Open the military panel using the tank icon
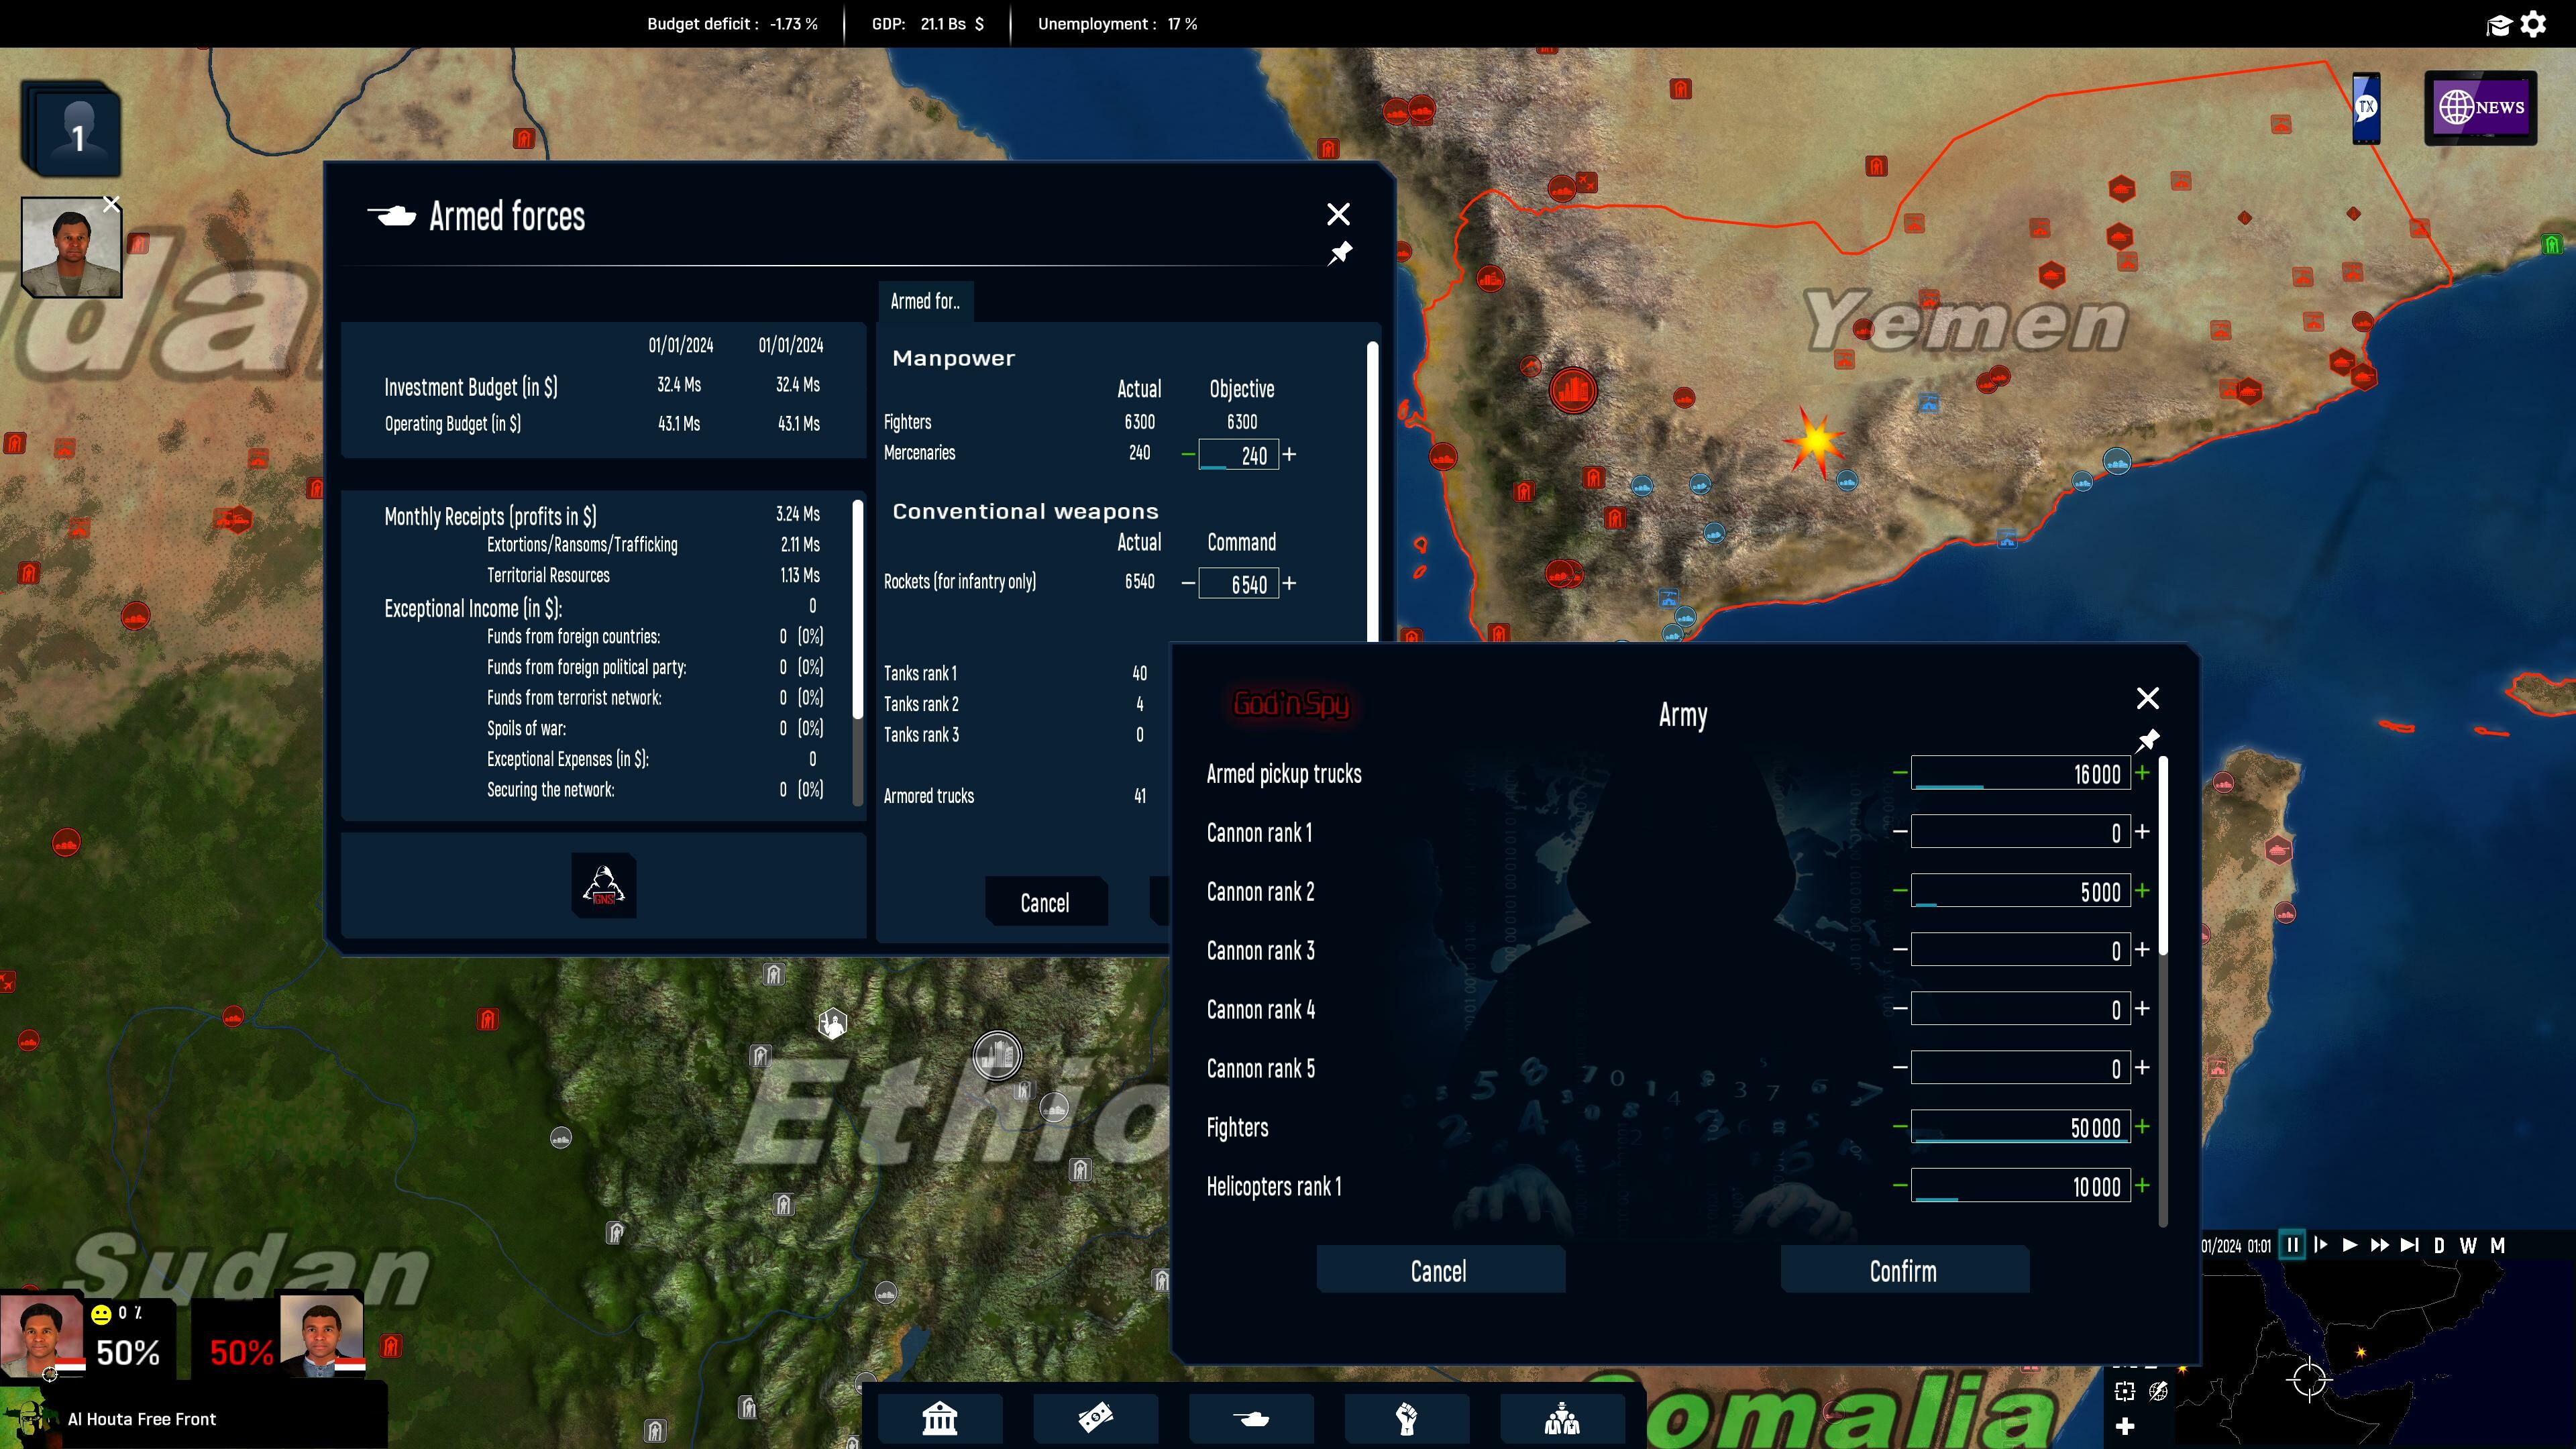 click(1250, 1417)
